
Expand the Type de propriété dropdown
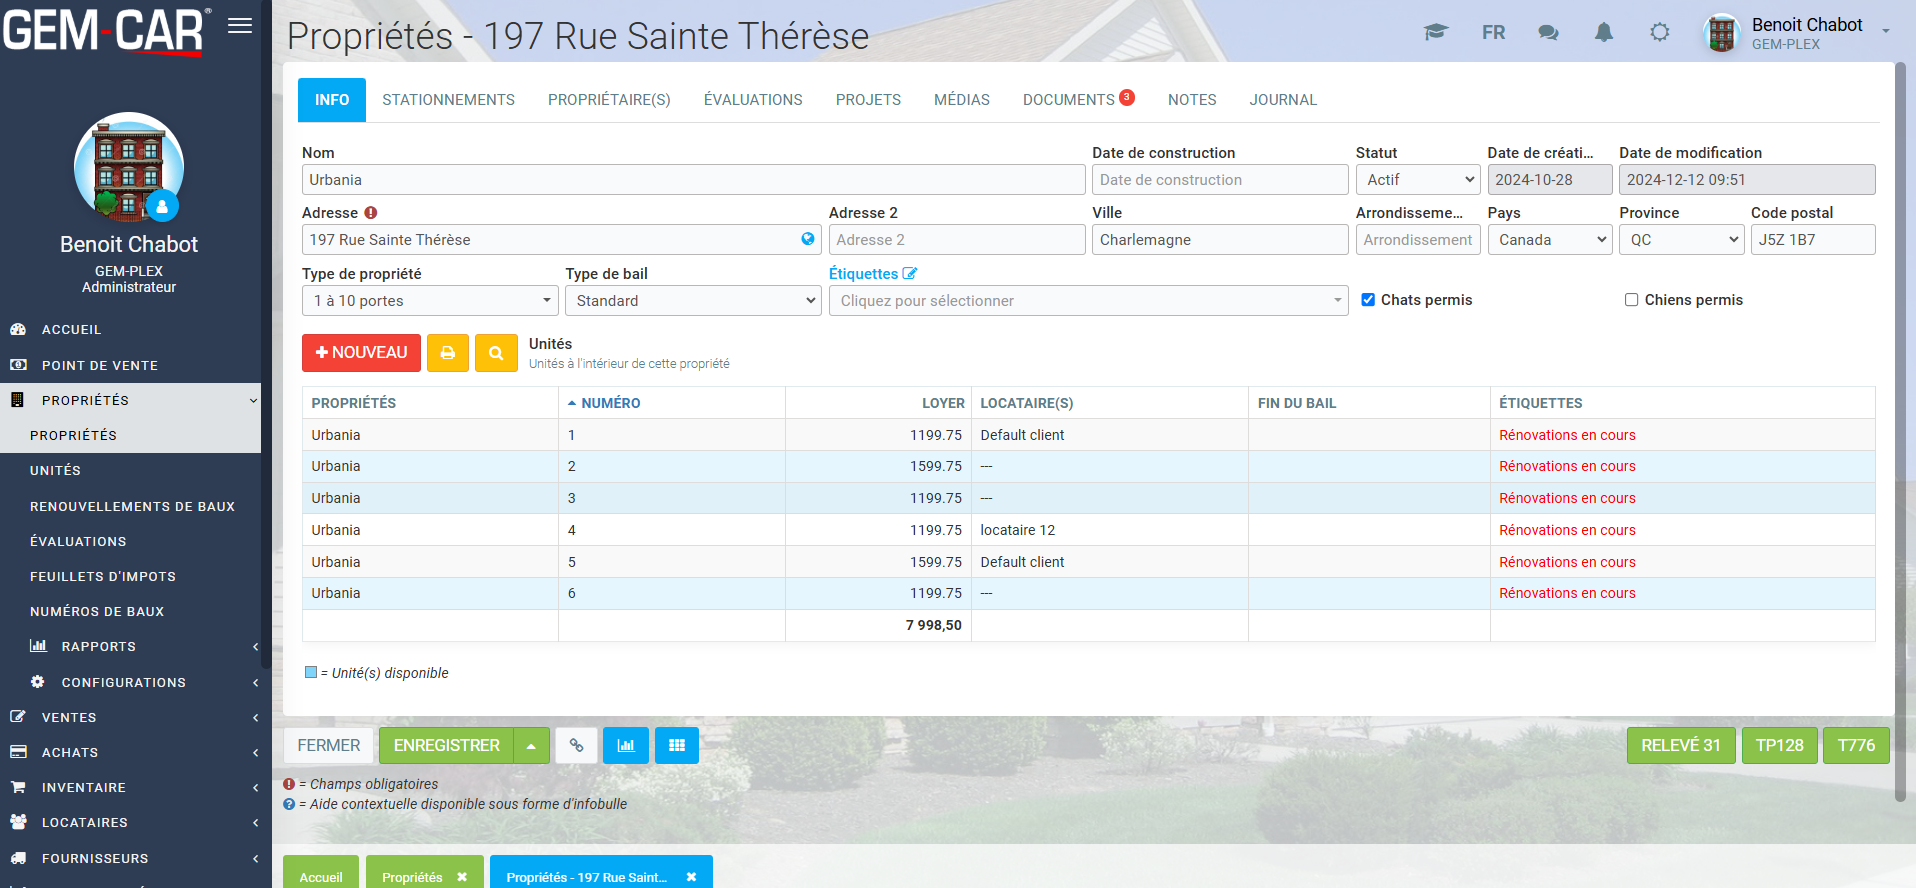pos(430,301)
